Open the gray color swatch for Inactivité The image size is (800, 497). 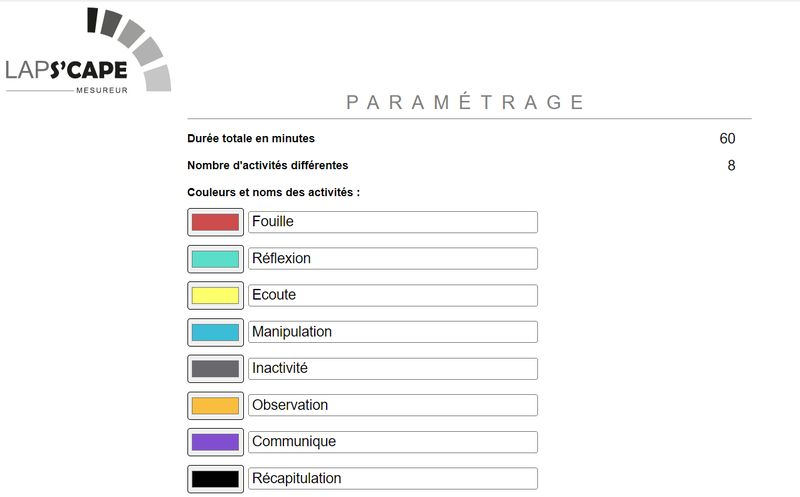coord(215,369)
